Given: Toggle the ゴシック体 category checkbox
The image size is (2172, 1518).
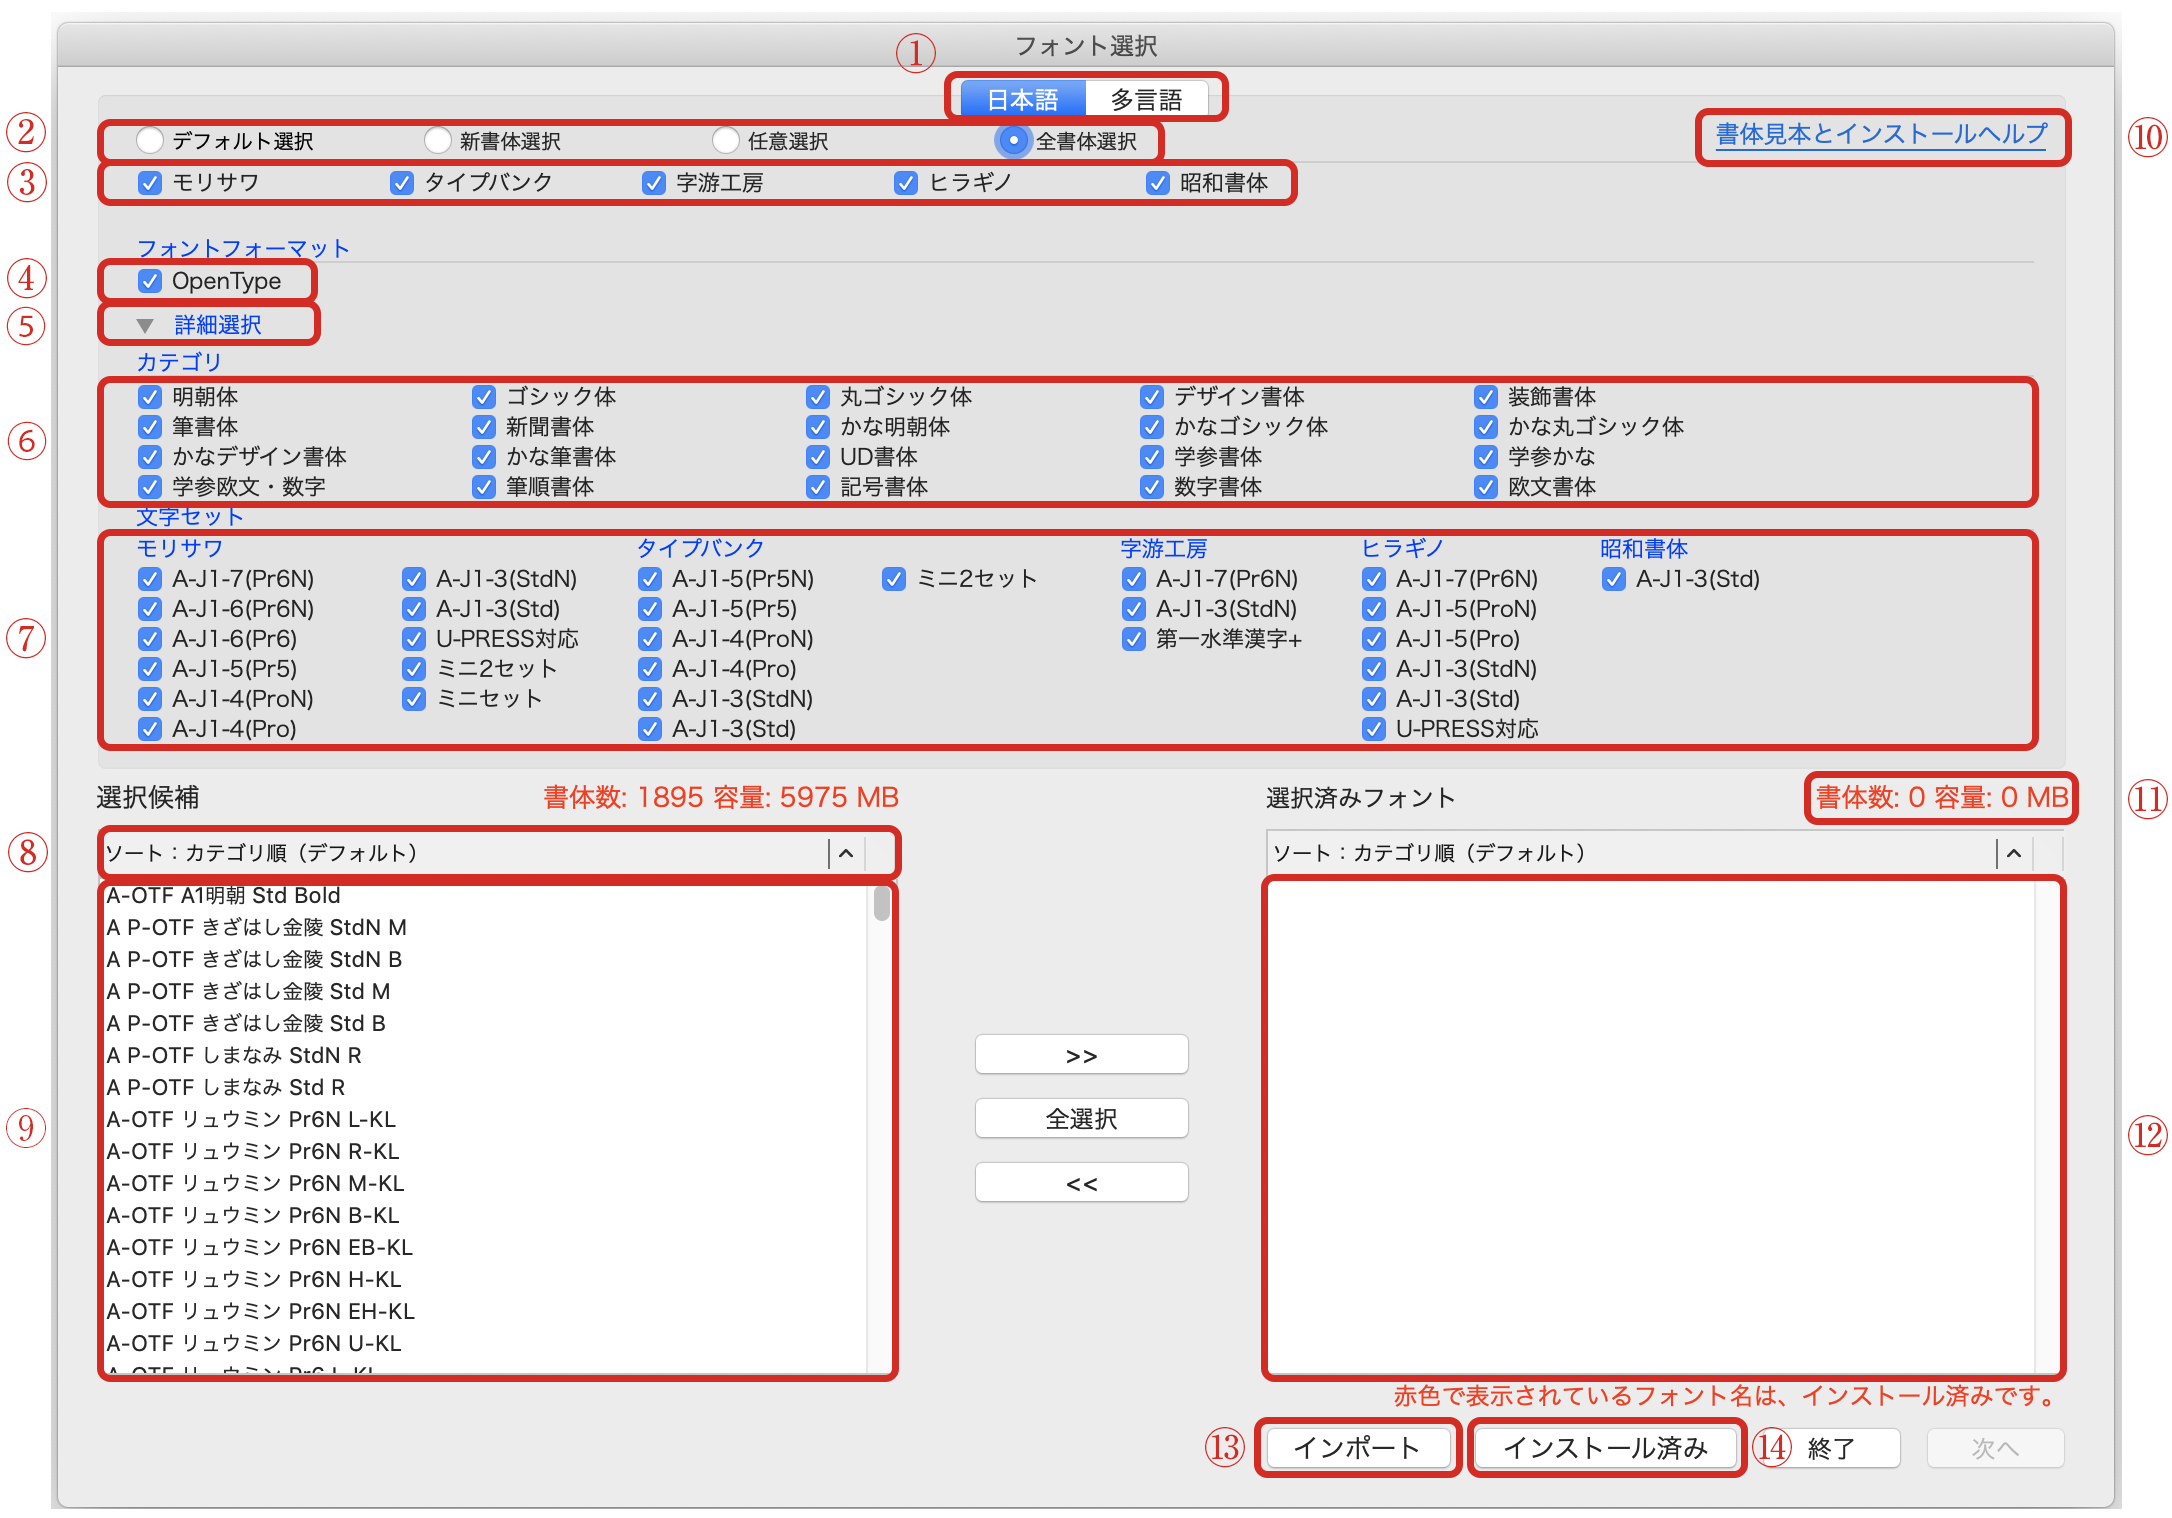Looking at the screenshot, I should [x=484, y=397].
